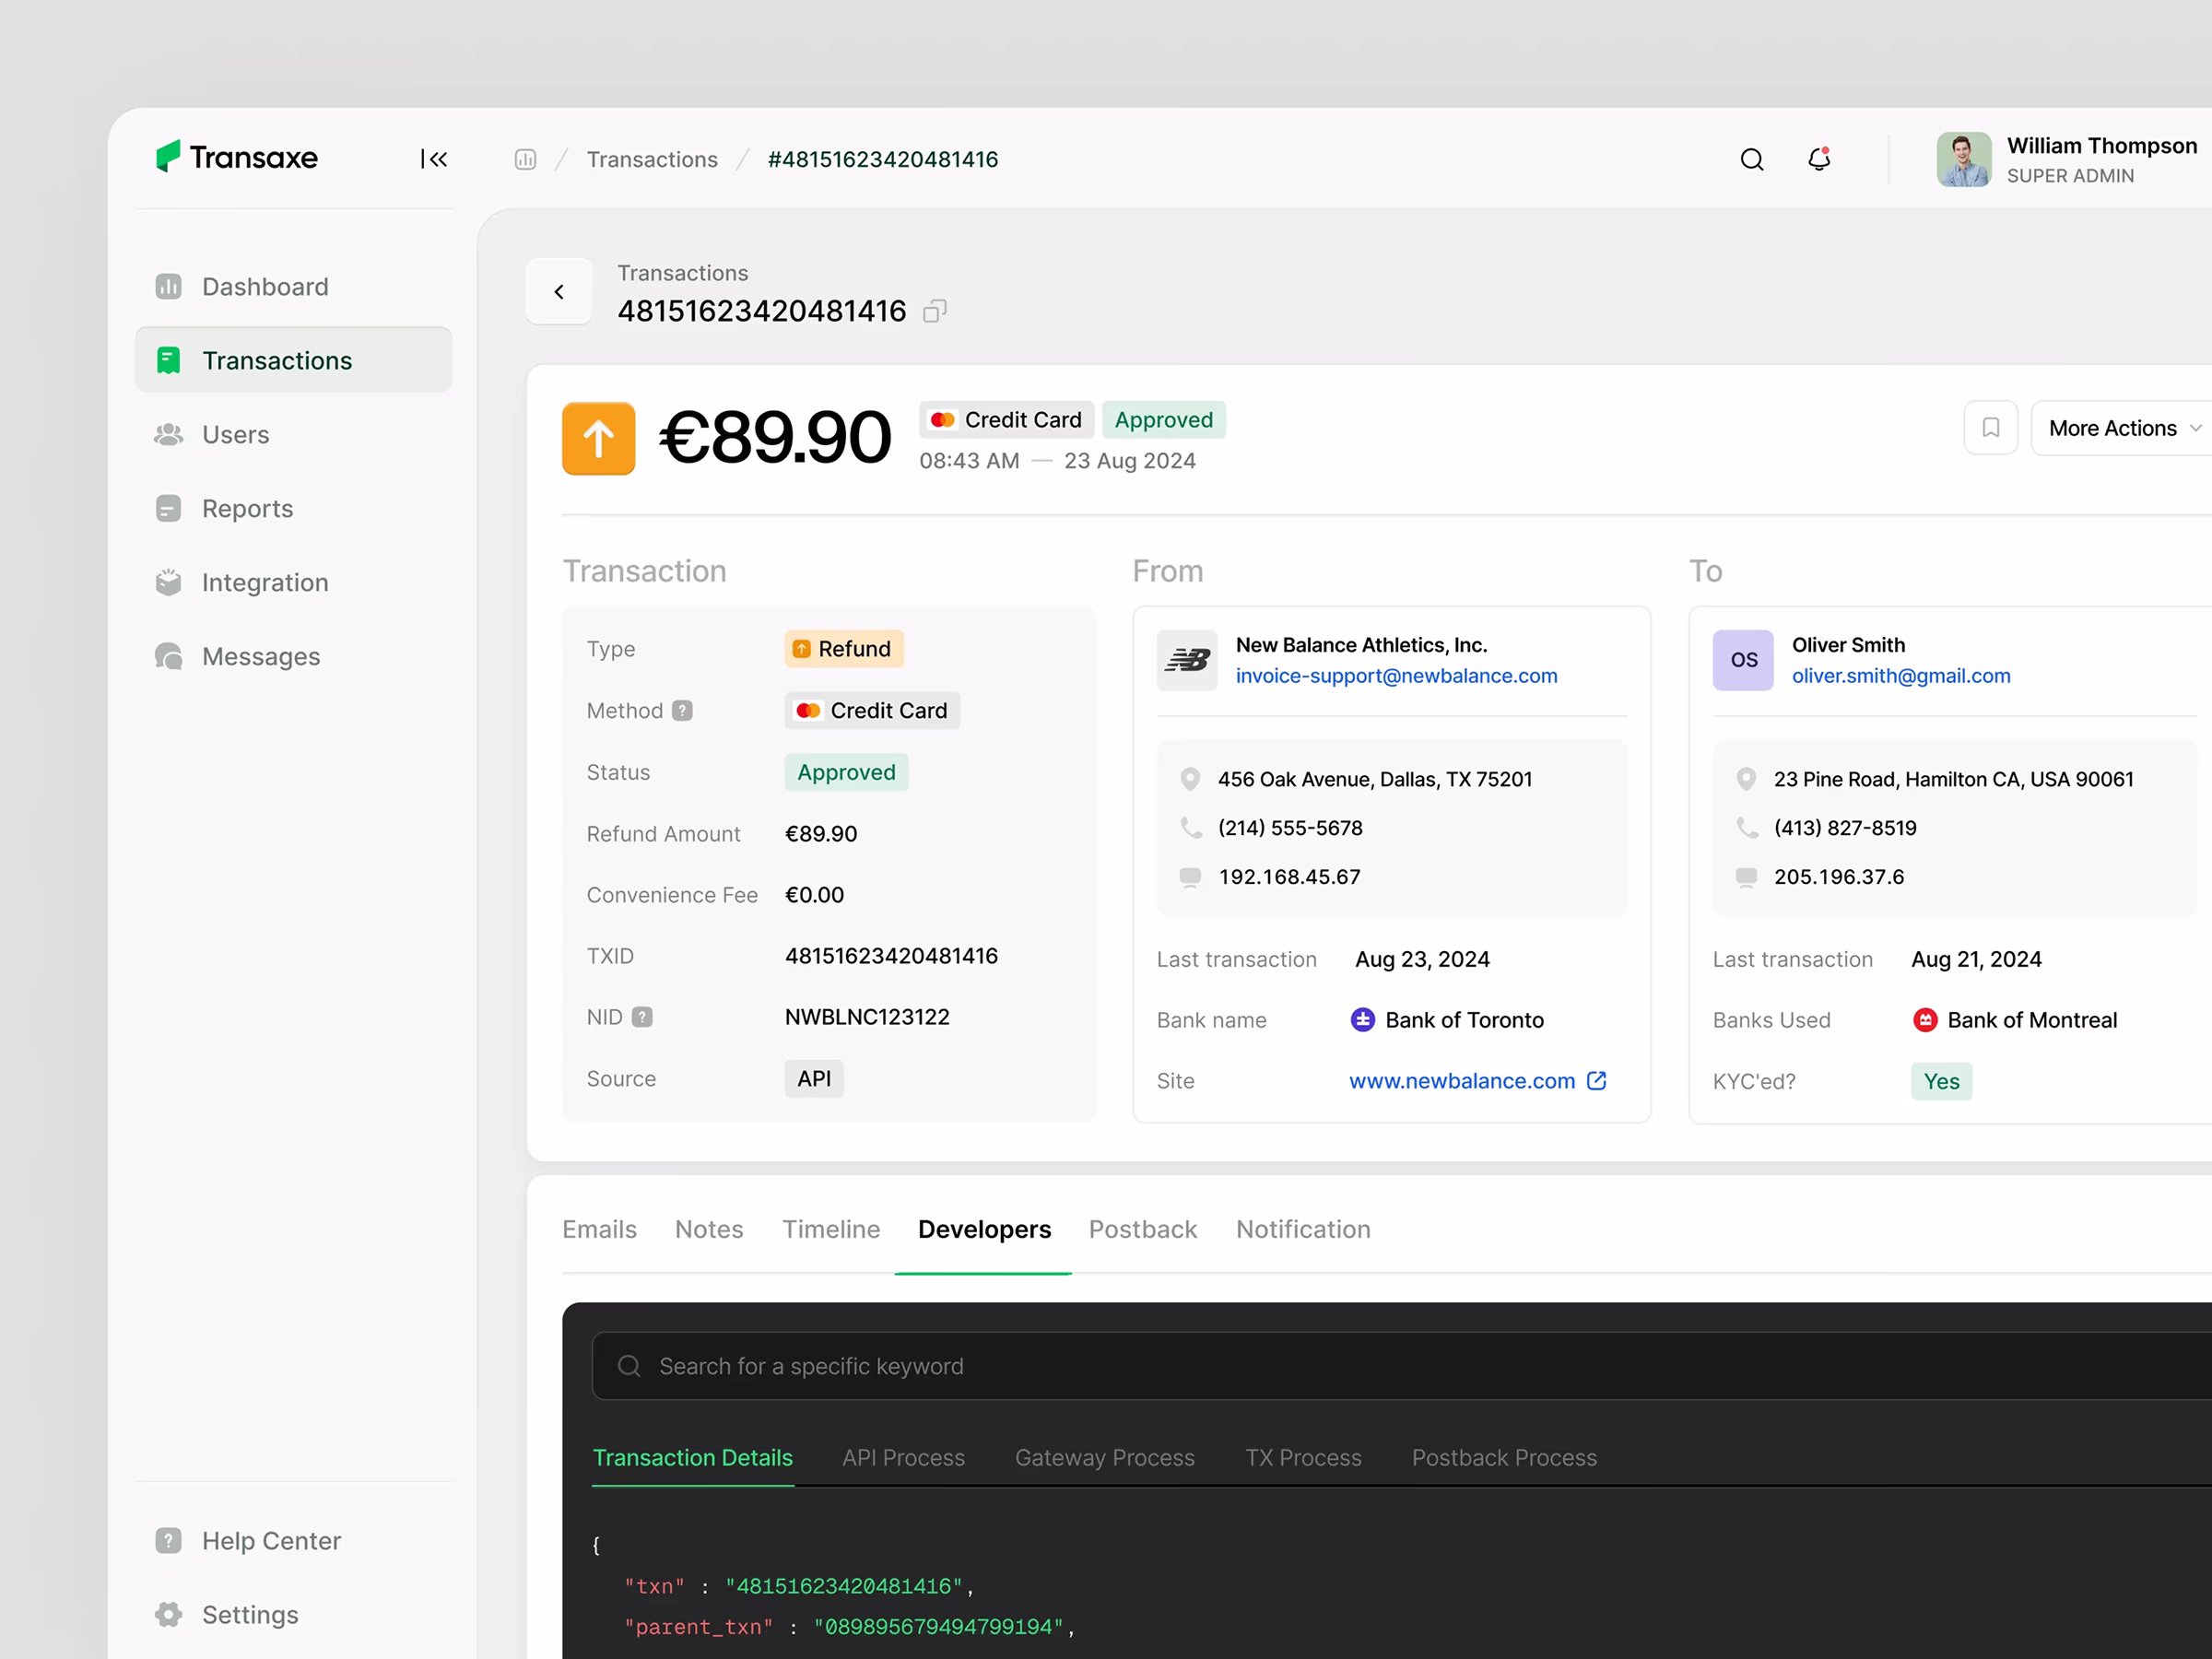The width and height of the screenshot is (2212, 1659).
Task: Switch to the Postback tab
Action: tap(1143, 1229)
